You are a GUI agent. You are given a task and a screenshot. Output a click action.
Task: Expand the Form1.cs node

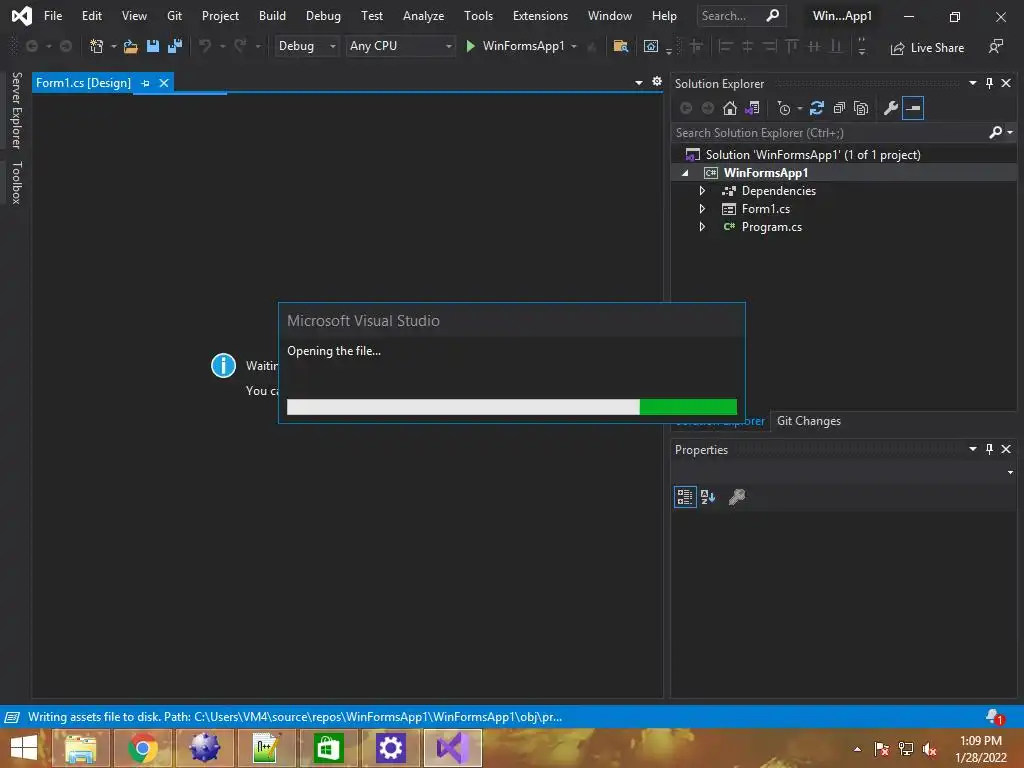[702, 209]
